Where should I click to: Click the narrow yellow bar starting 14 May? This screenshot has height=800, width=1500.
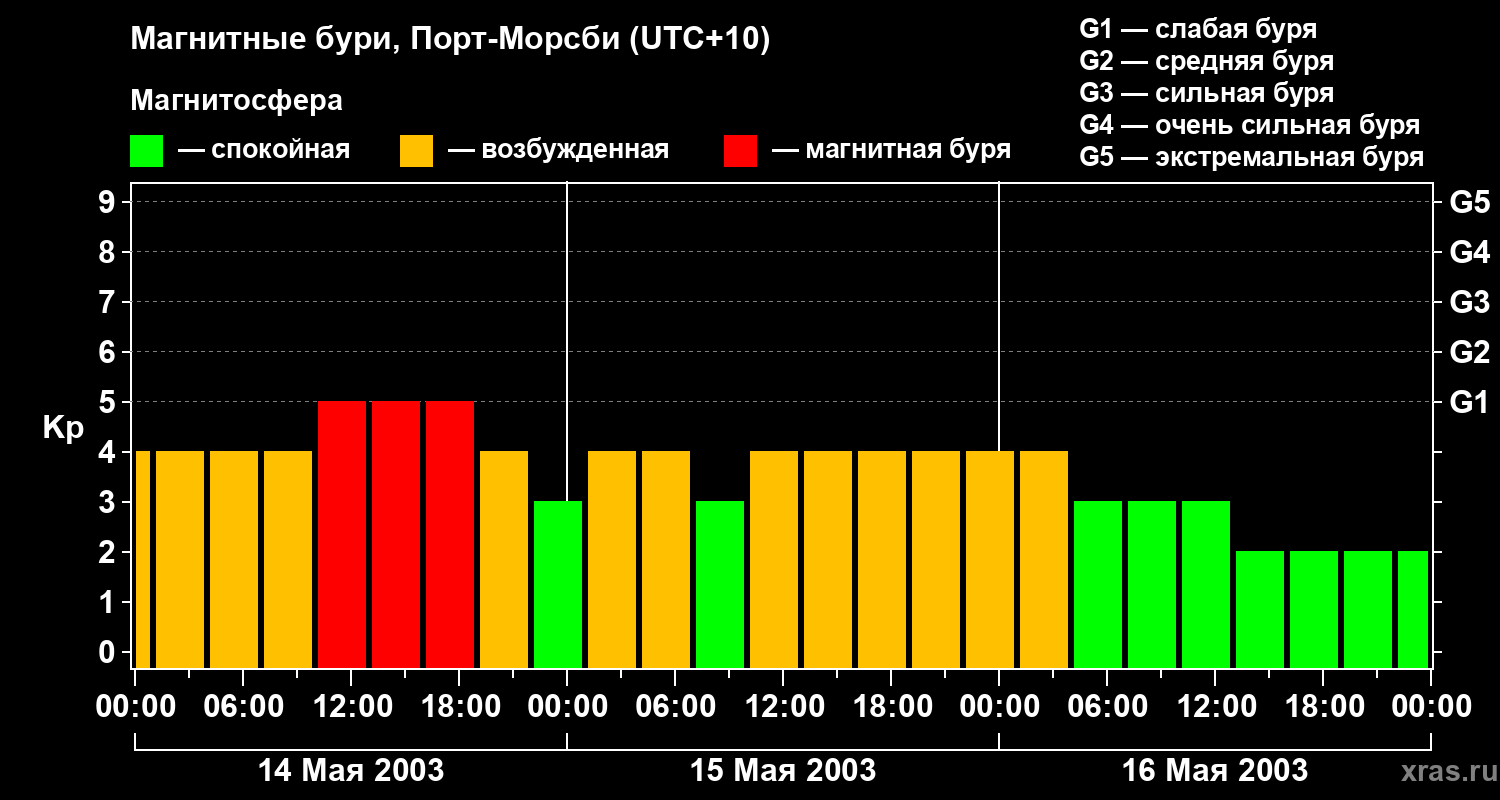point(142,559)
